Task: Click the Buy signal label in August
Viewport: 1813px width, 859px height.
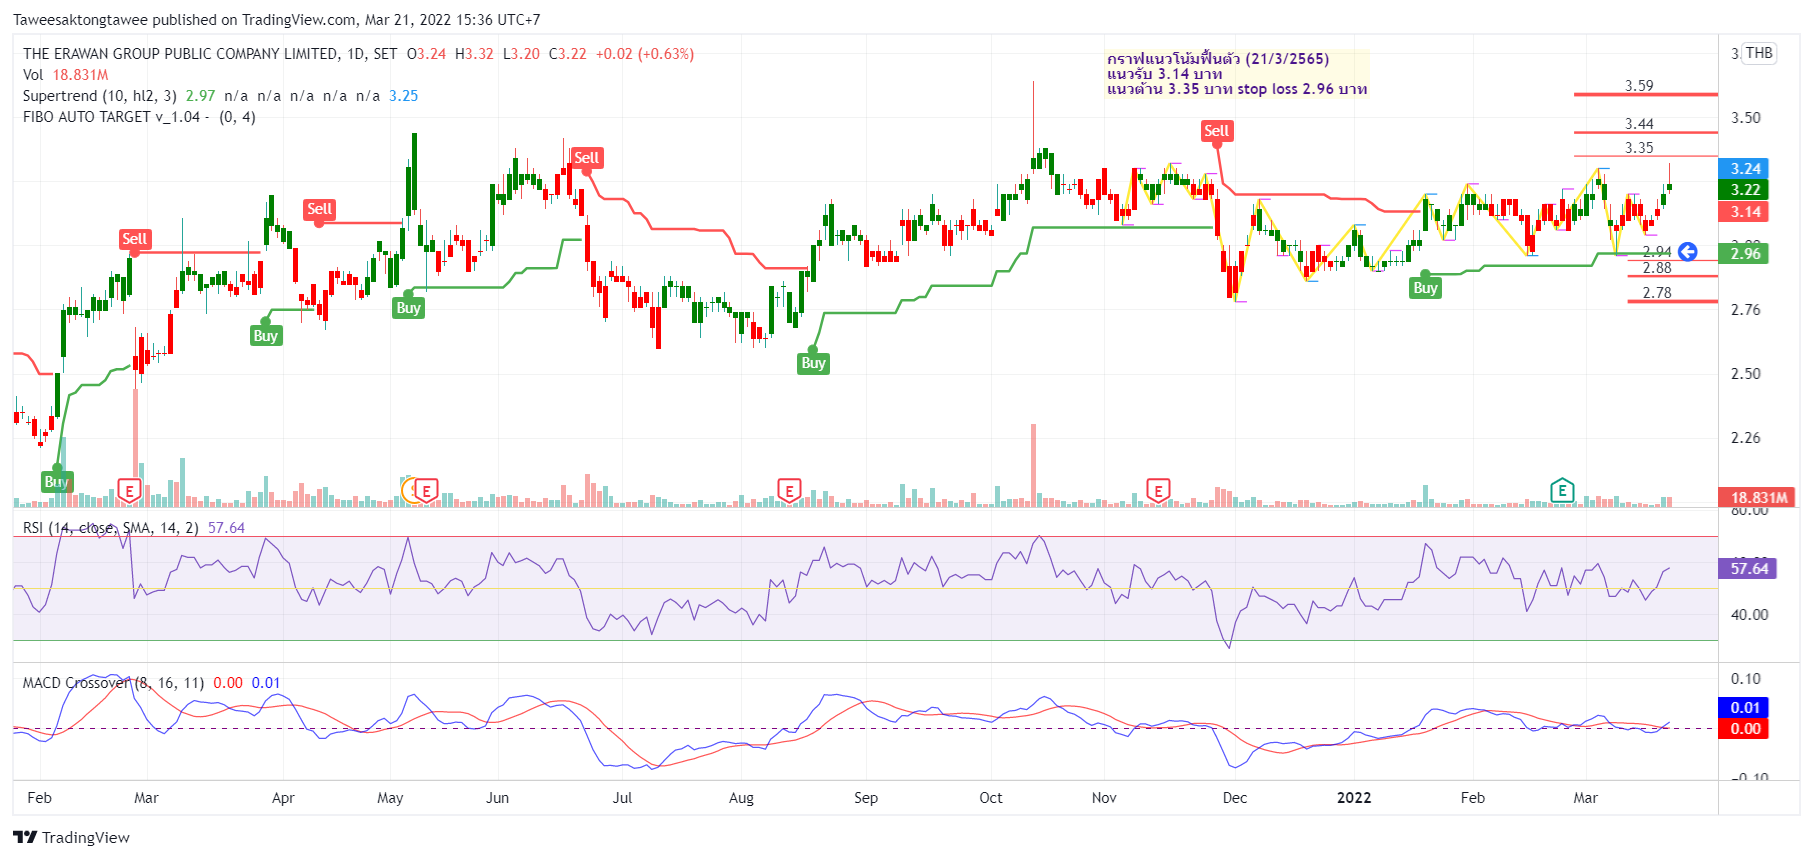Action: pos(813,363)
